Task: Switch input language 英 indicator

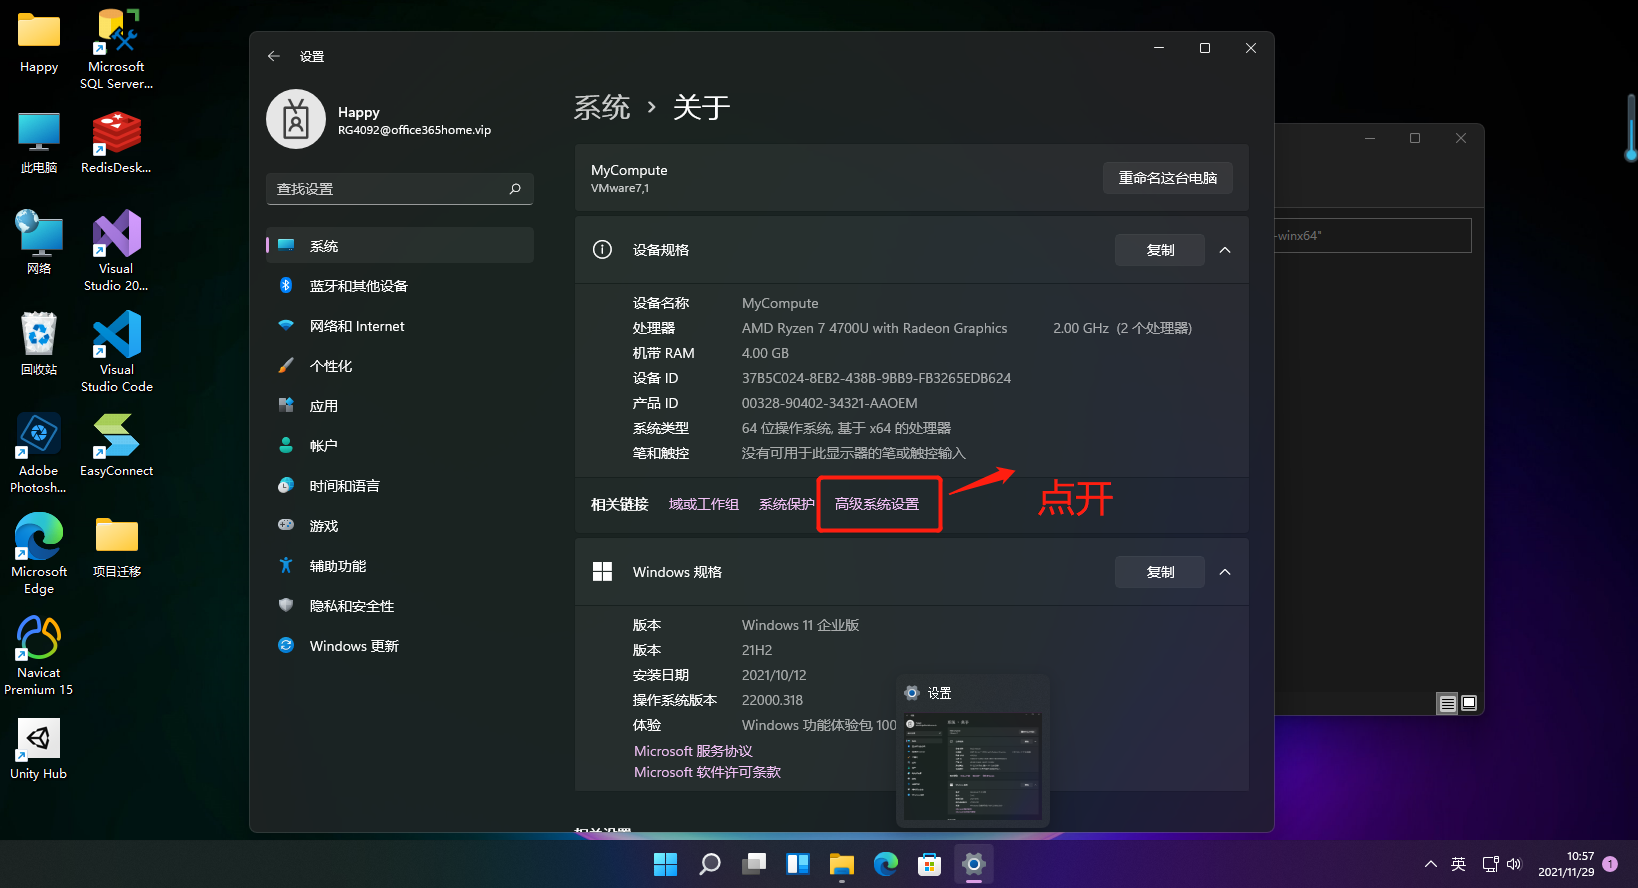Action: (x=1459, y=864)
